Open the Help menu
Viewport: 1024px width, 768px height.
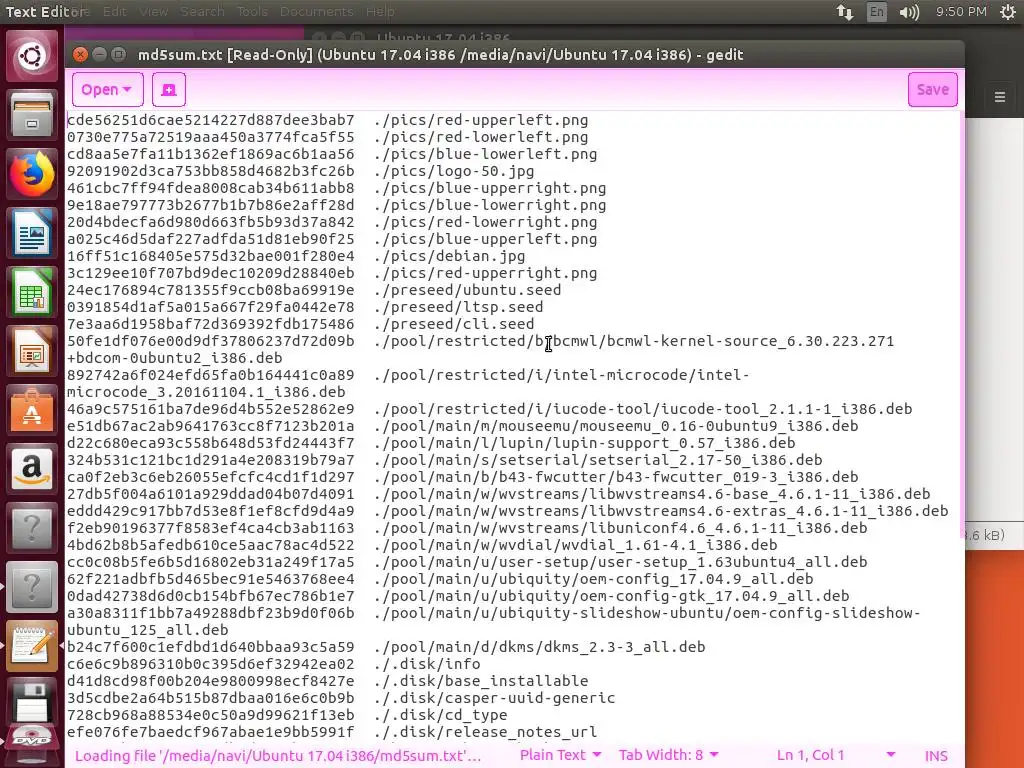pyautogui.click(x=380, y=12)
